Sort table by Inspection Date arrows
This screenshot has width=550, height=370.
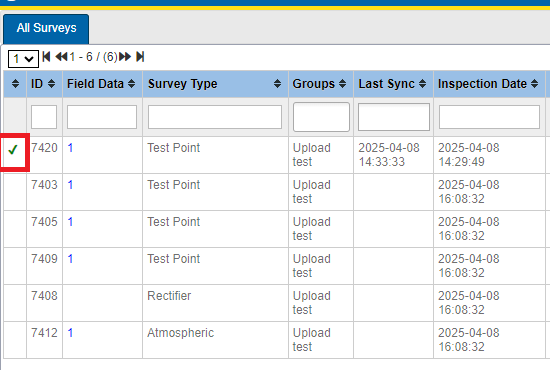tap(534, 83)
